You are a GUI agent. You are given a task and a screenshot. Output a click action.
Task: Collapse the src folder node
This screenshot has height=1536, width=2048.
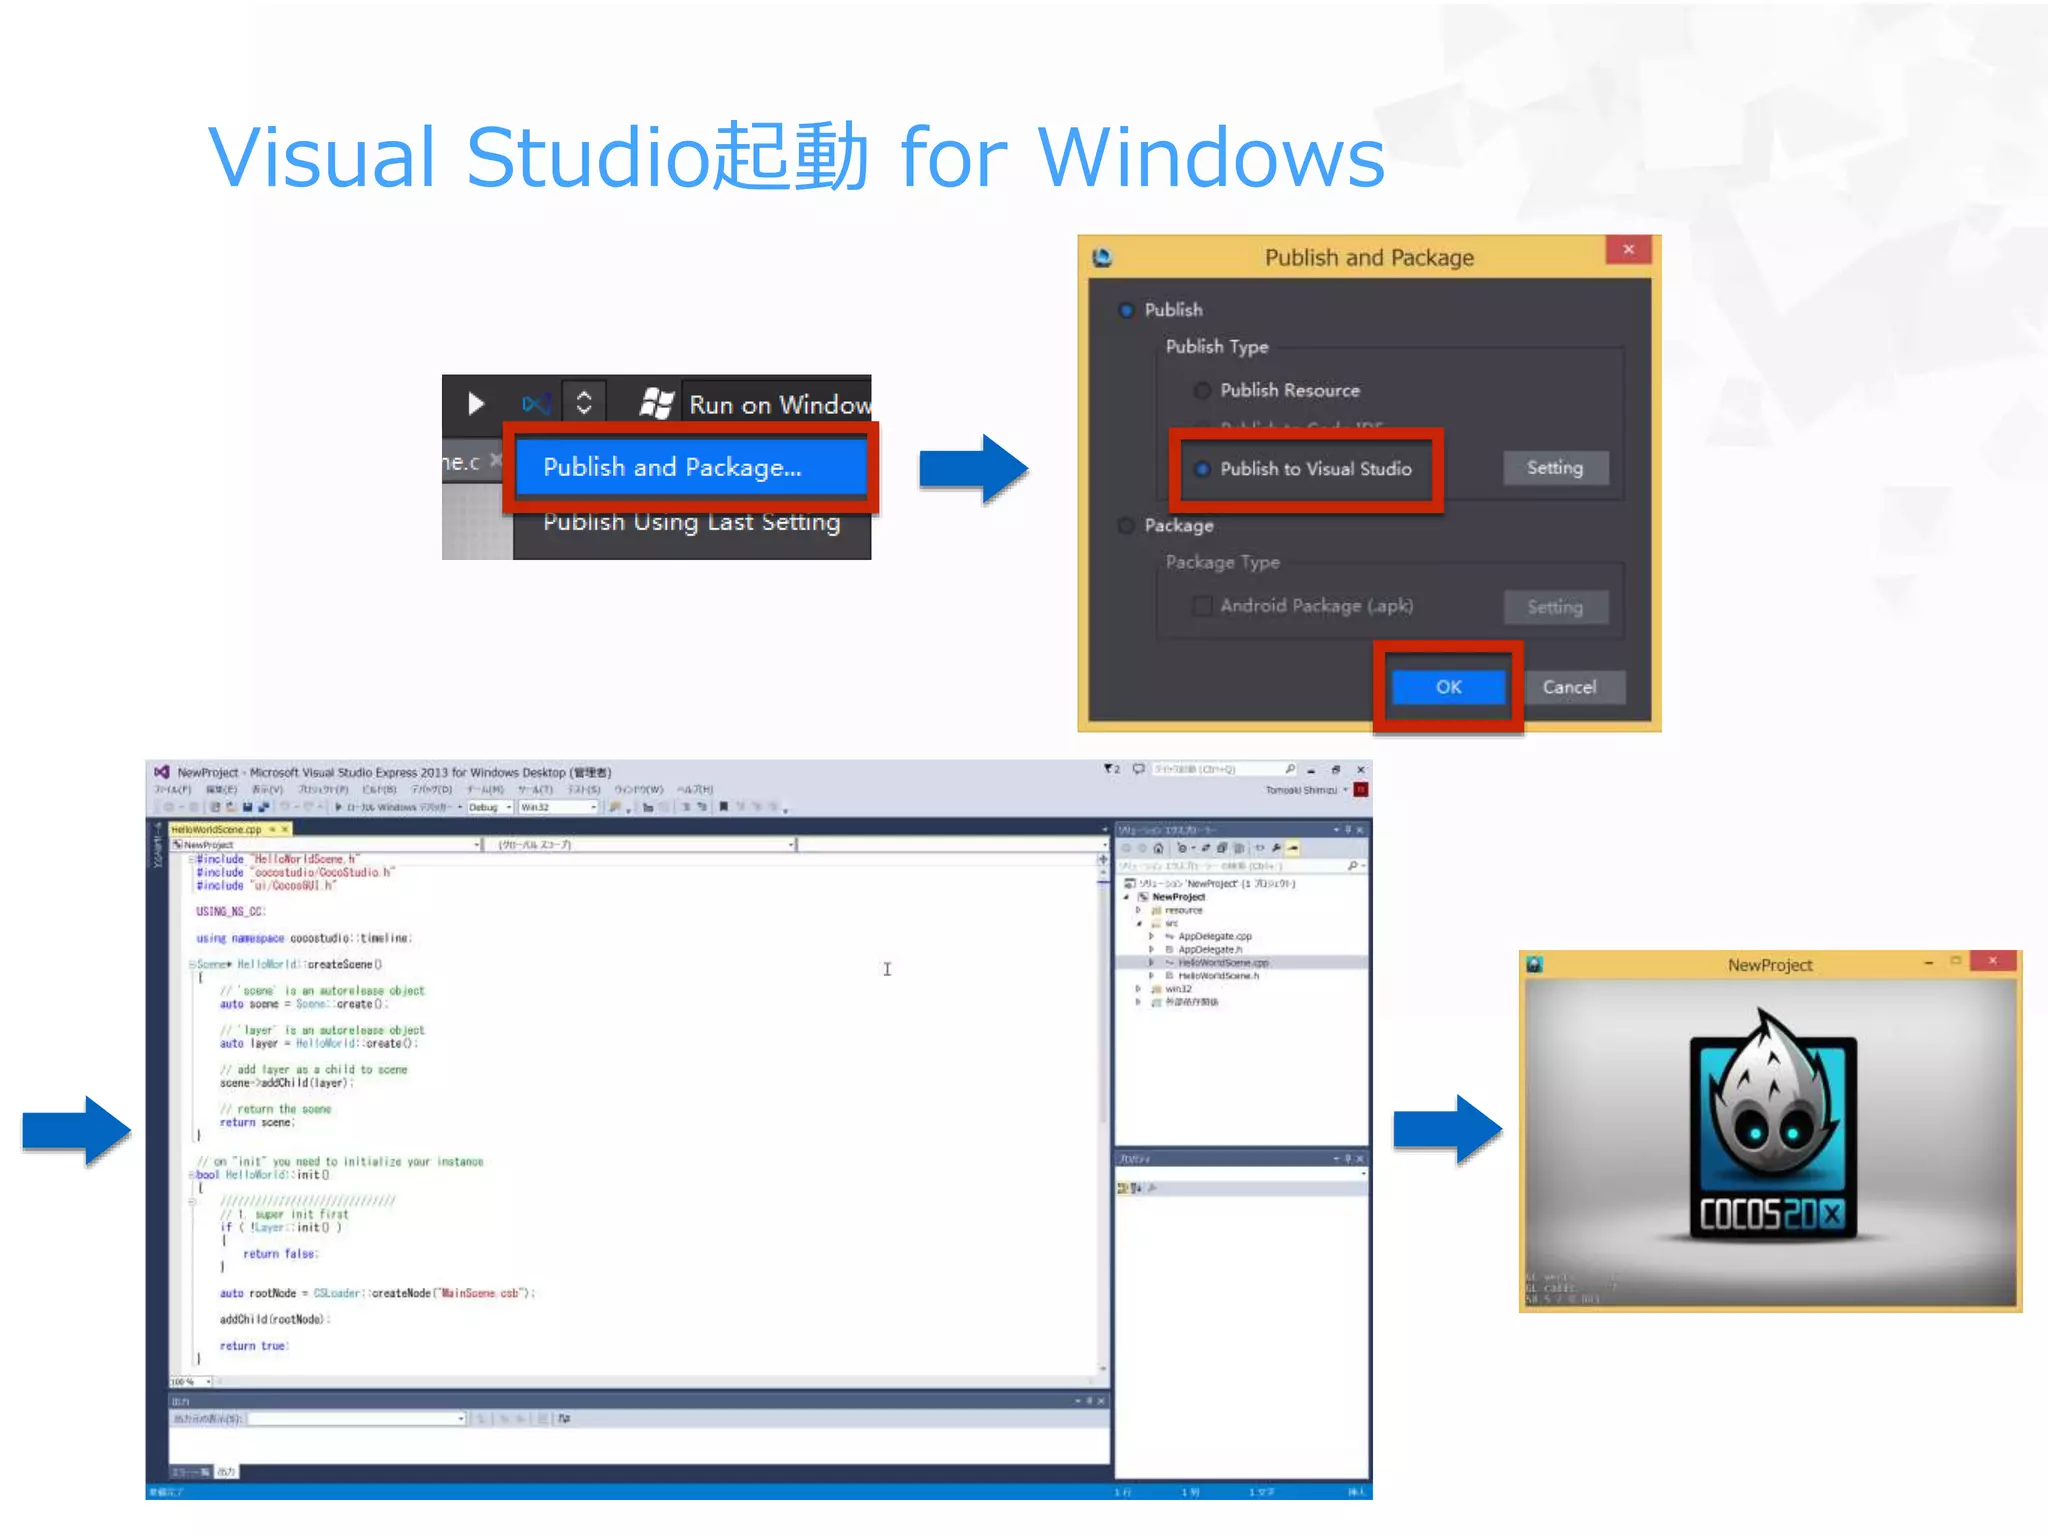point(1139,923)
